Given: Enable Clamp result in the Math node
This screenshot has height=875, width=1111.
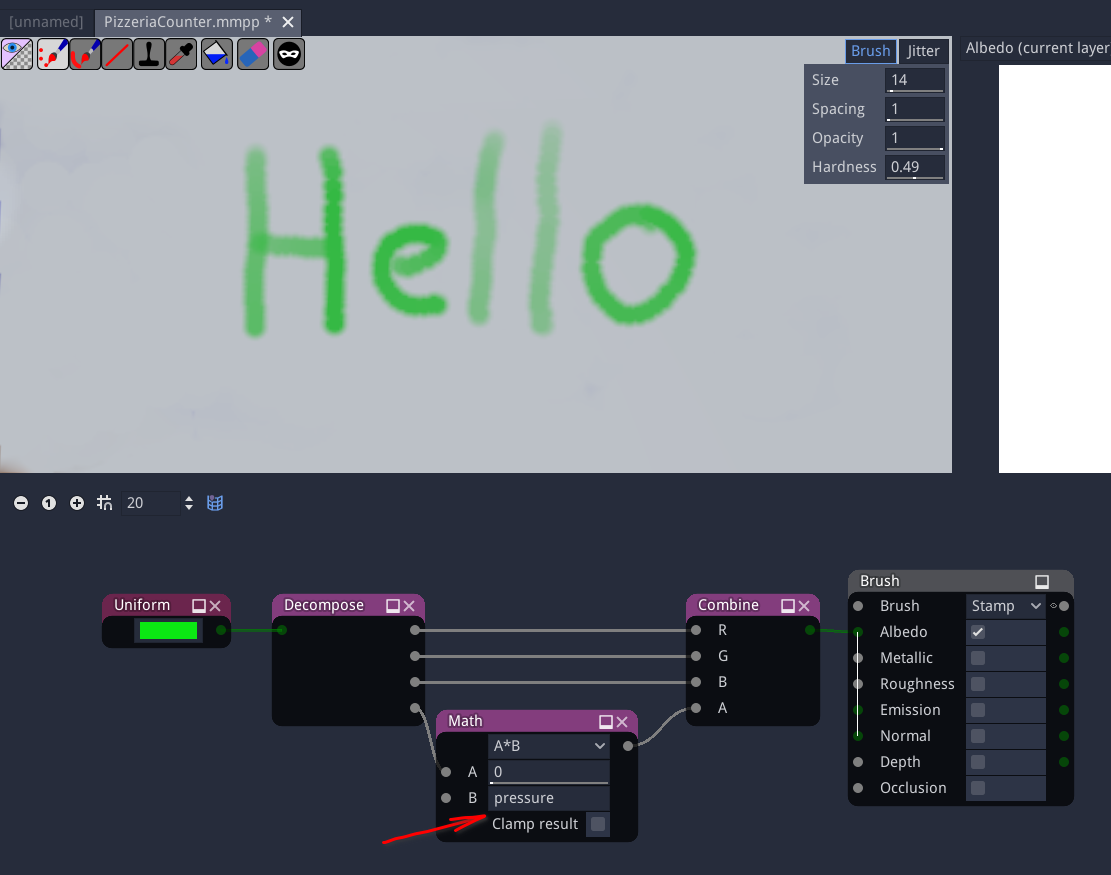Looking at the screenshot, I should pyautogui.click(x=598, y=824).
